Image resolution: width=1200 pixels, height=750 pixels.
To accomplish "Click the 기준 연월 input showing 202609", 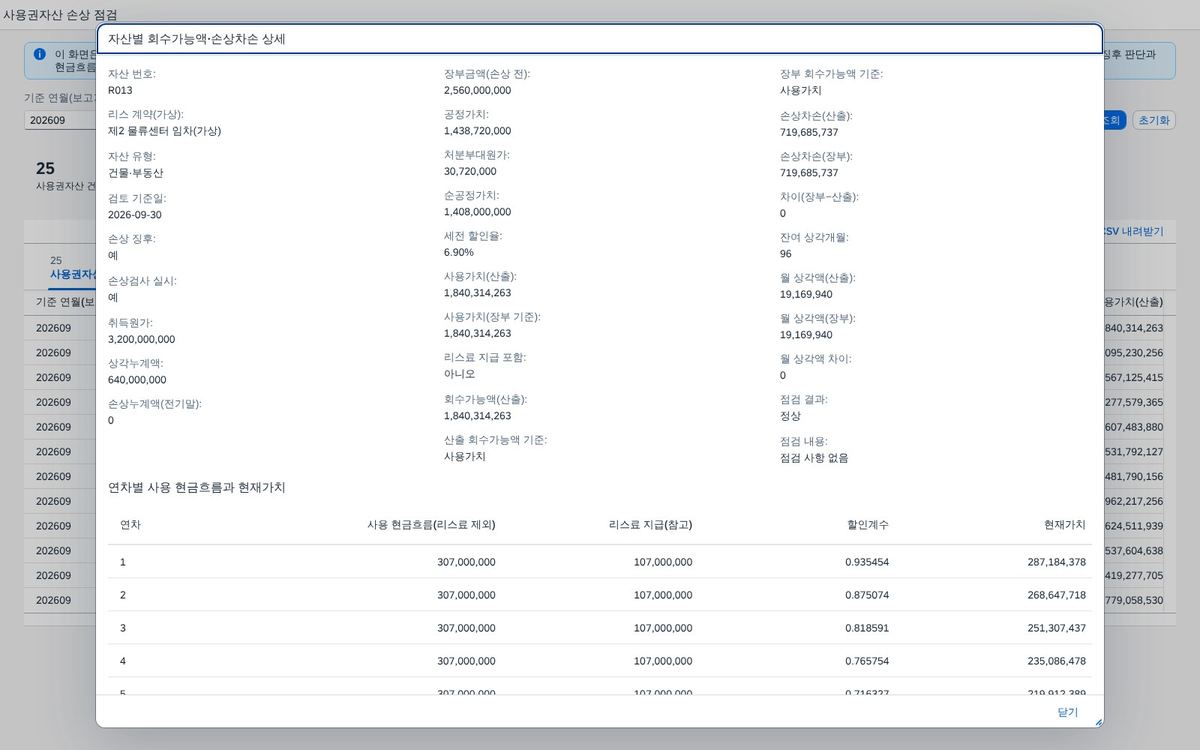I will point(60,120).
